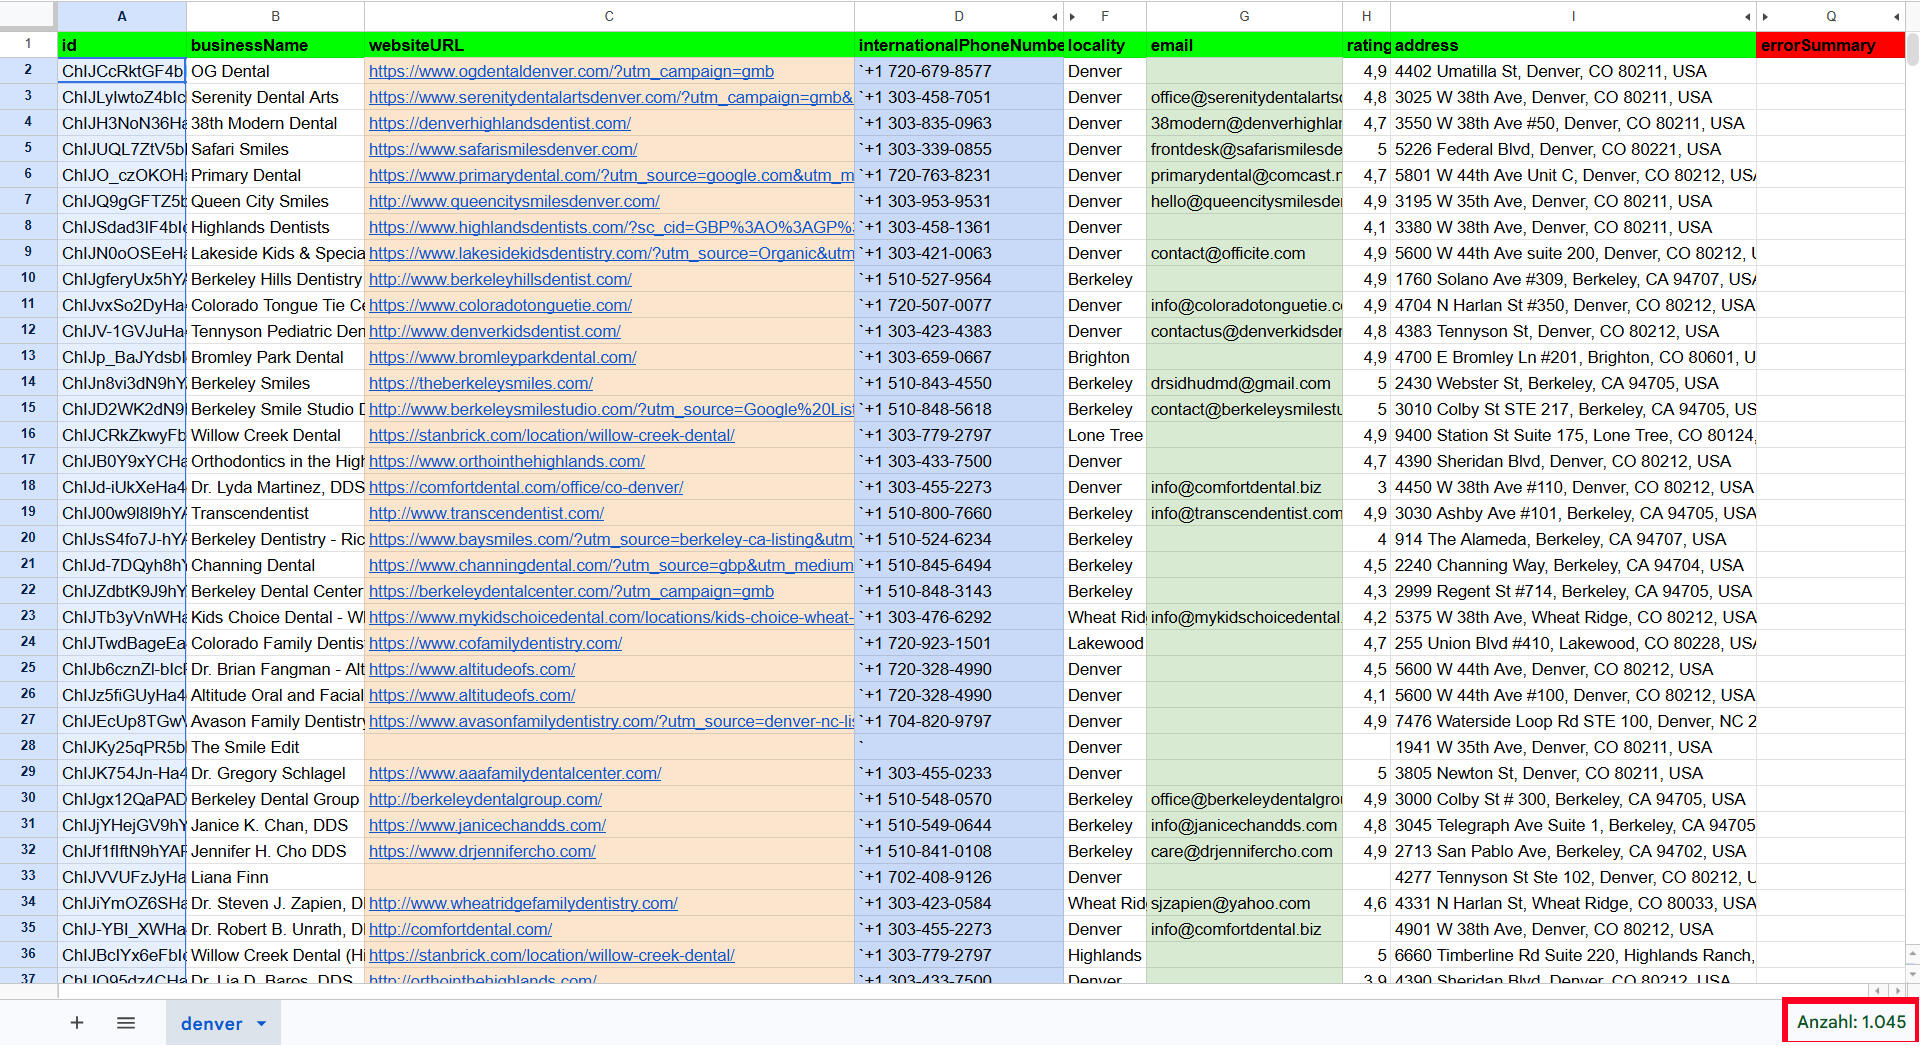Select the errorSummary header cell
The width and height of the screenshot is (1920, 1046).
[x=1830, y=45]
